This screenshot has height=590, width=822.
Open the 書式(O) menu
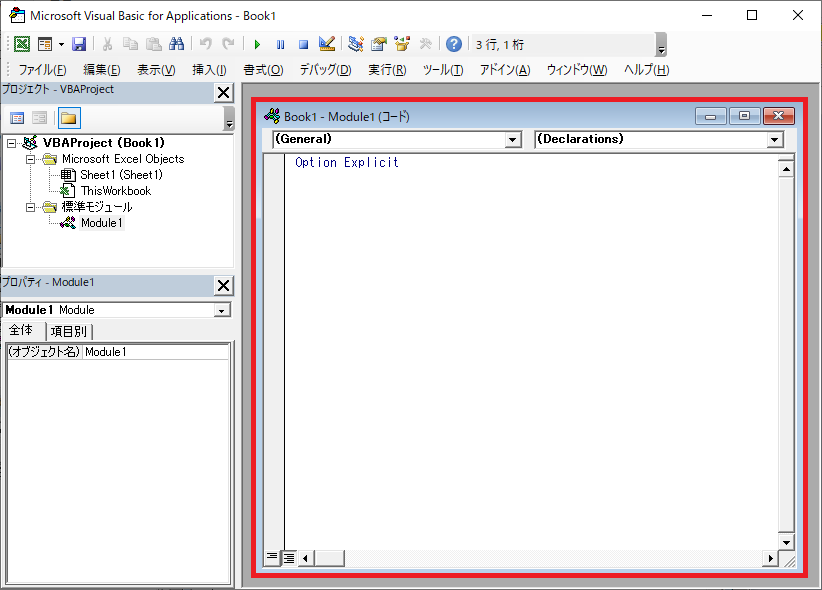[x=263, y=70]
